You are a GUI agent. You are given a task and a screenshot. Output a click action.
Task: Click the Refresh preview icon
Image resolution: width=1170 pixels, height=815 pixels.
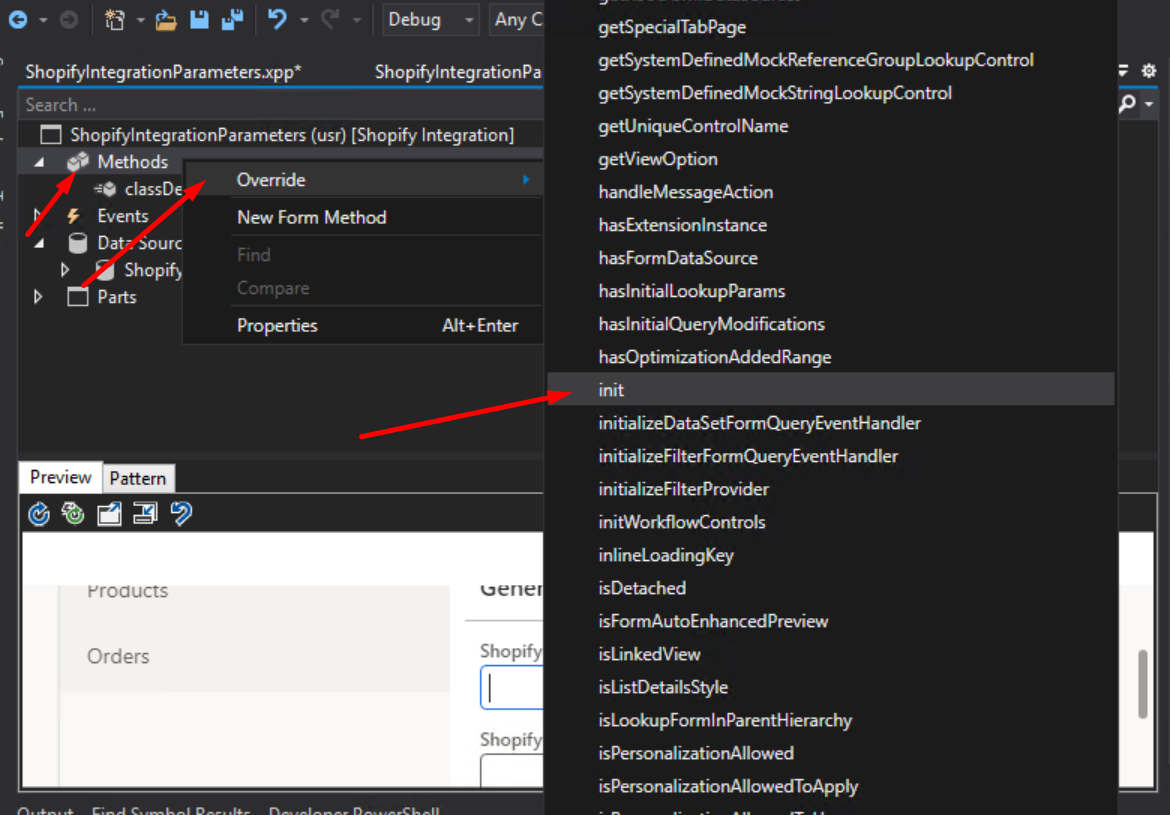(39, 514)
